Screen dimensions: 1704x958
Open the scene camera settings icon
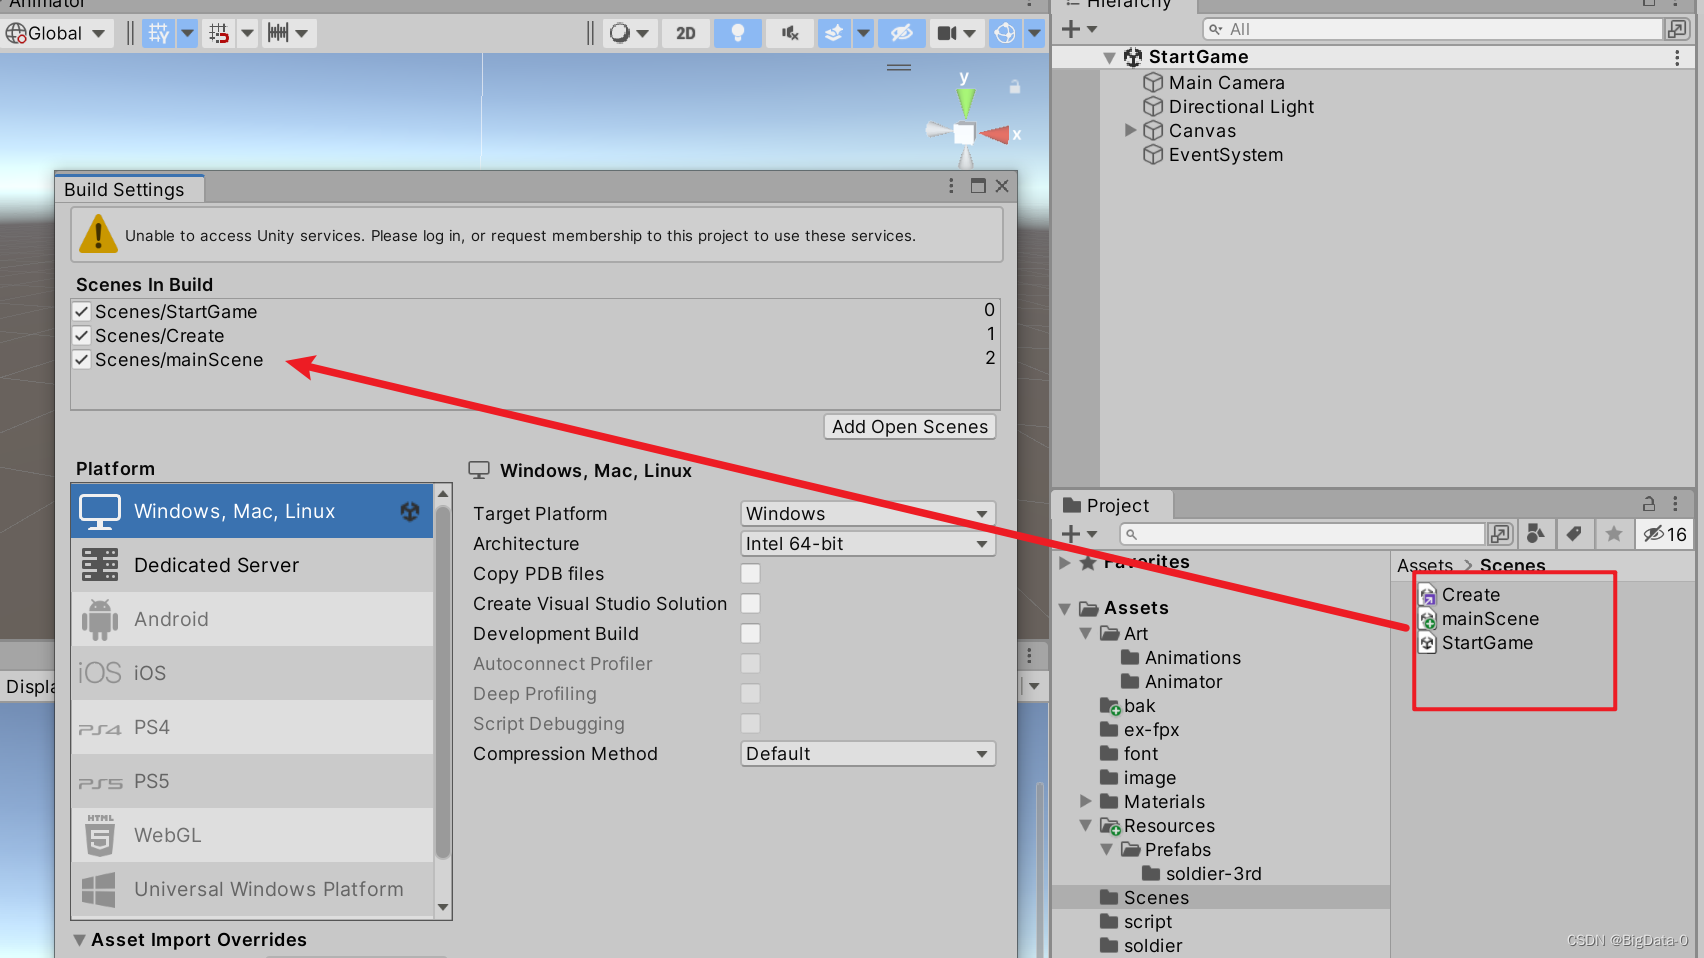[x=947, y=33]
